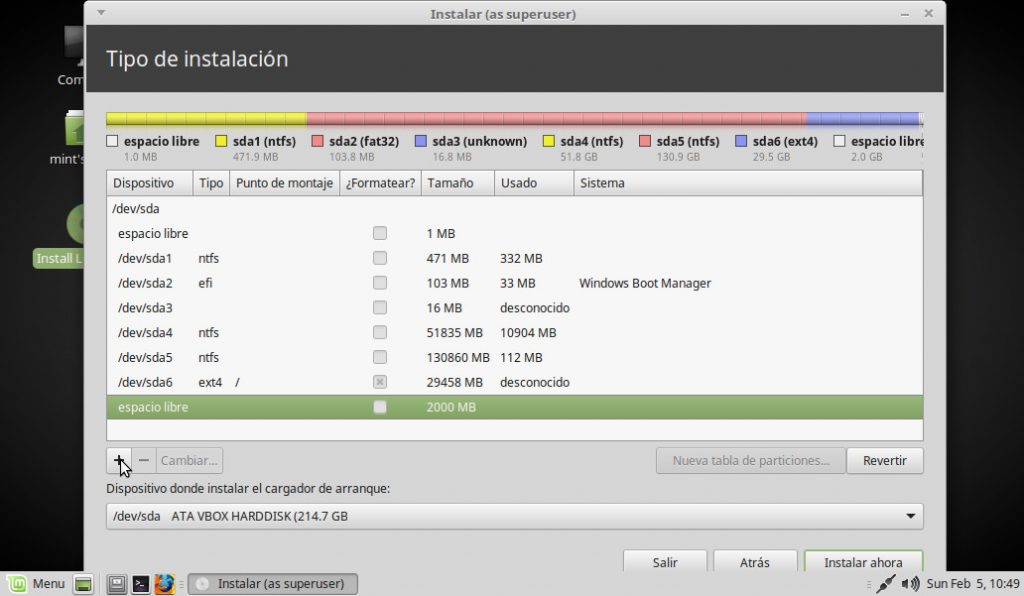Click the plus button to add a partition
This screenshot has height=596, width=1024.
tap(119, 460)
